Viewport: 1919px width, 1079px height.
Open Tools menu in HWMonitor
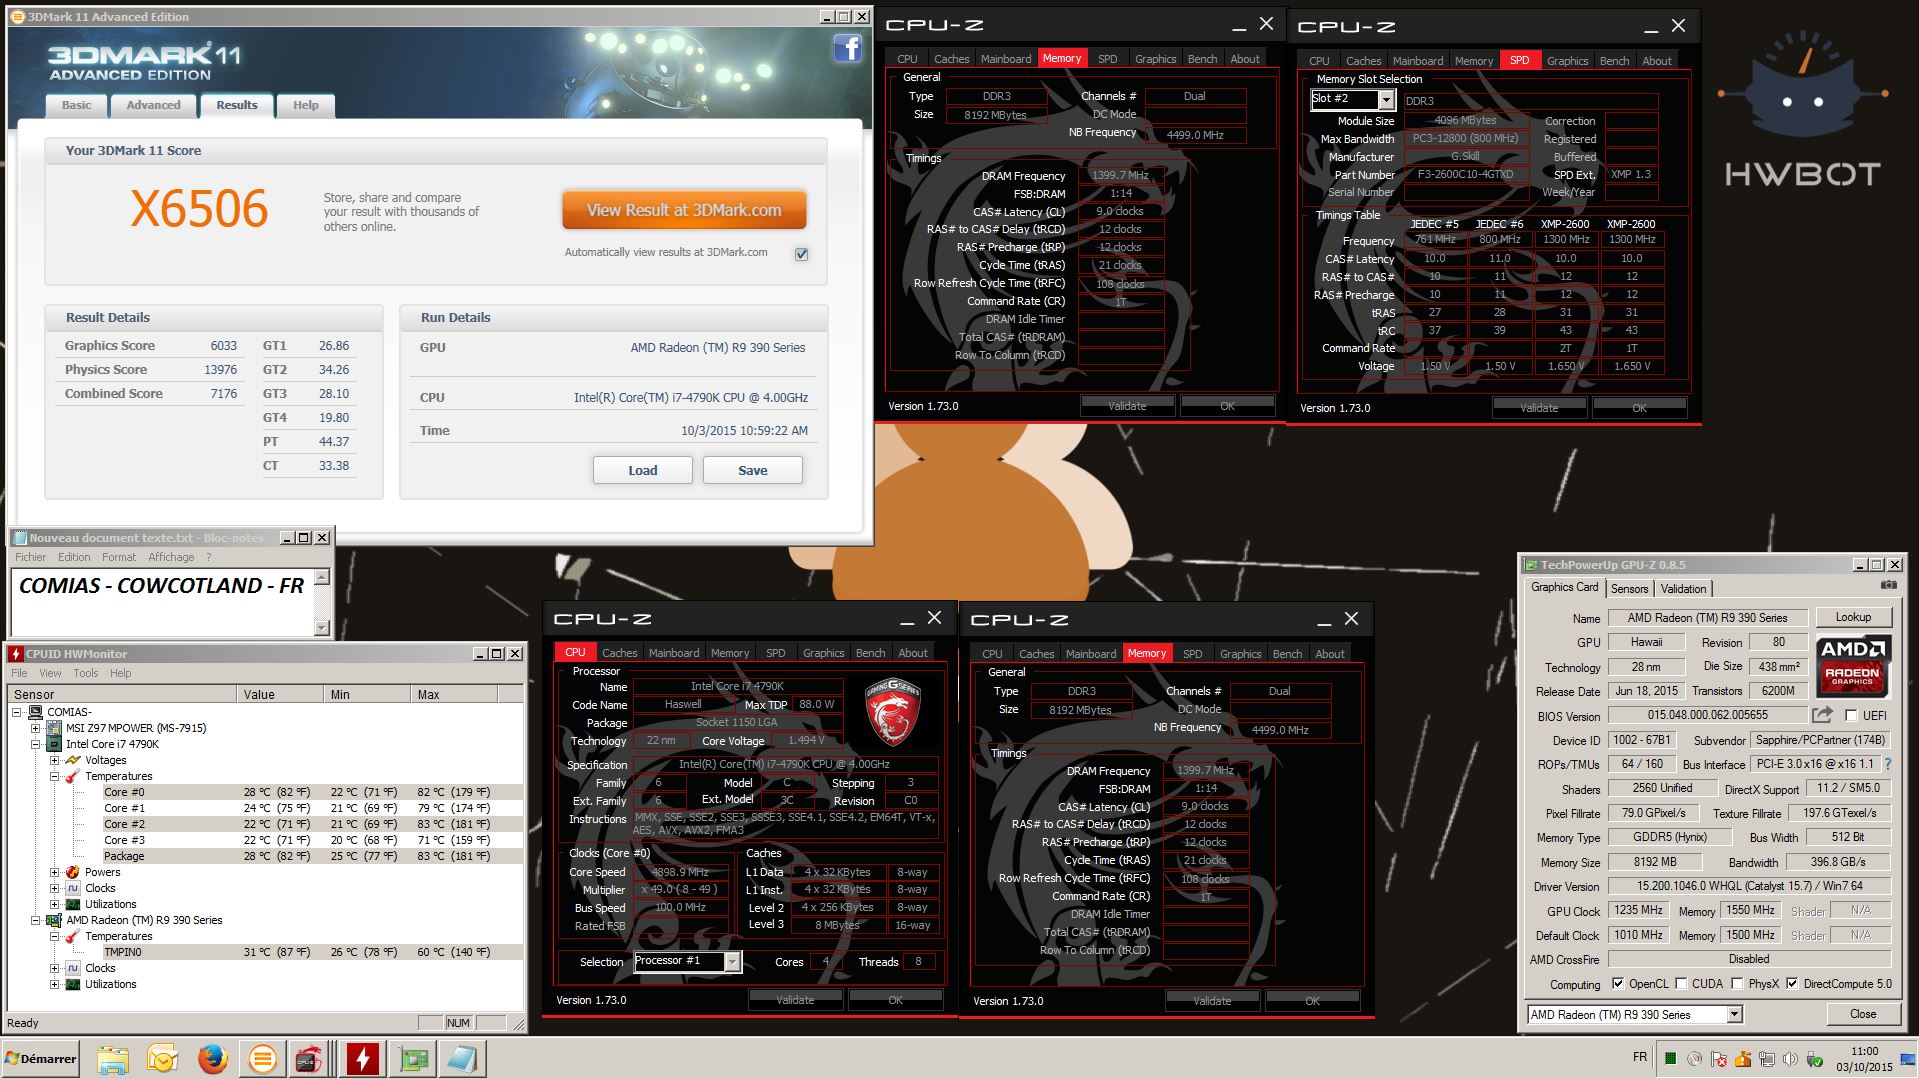[86, 673]
